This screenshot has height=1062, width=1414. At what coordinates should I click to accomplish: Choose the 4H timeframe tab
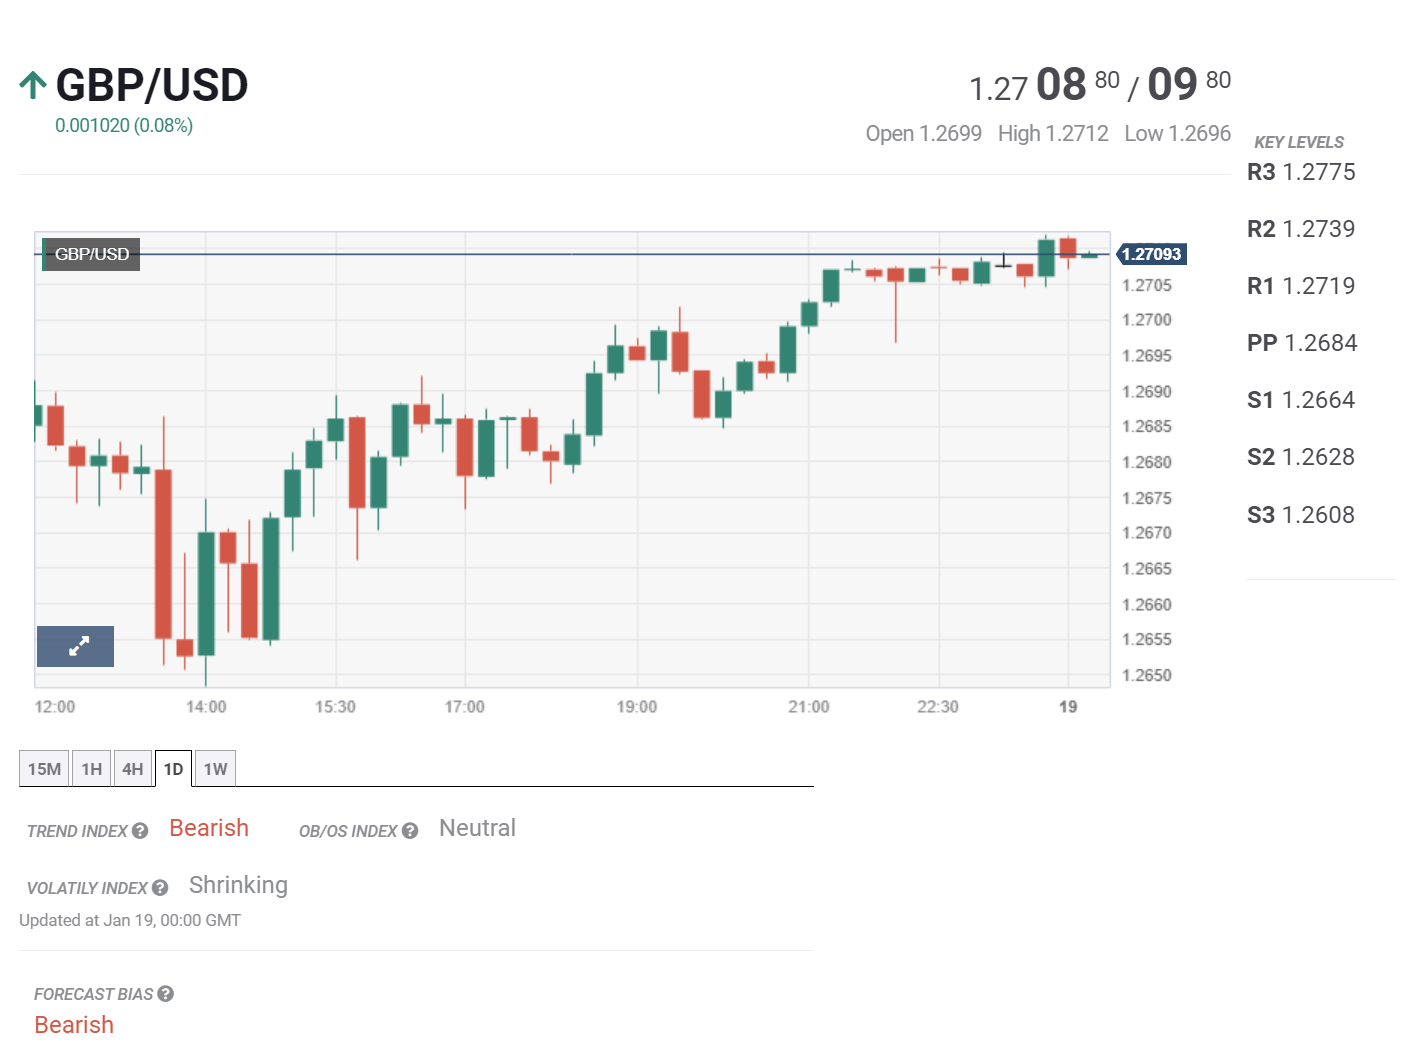(x=133, y=769)
